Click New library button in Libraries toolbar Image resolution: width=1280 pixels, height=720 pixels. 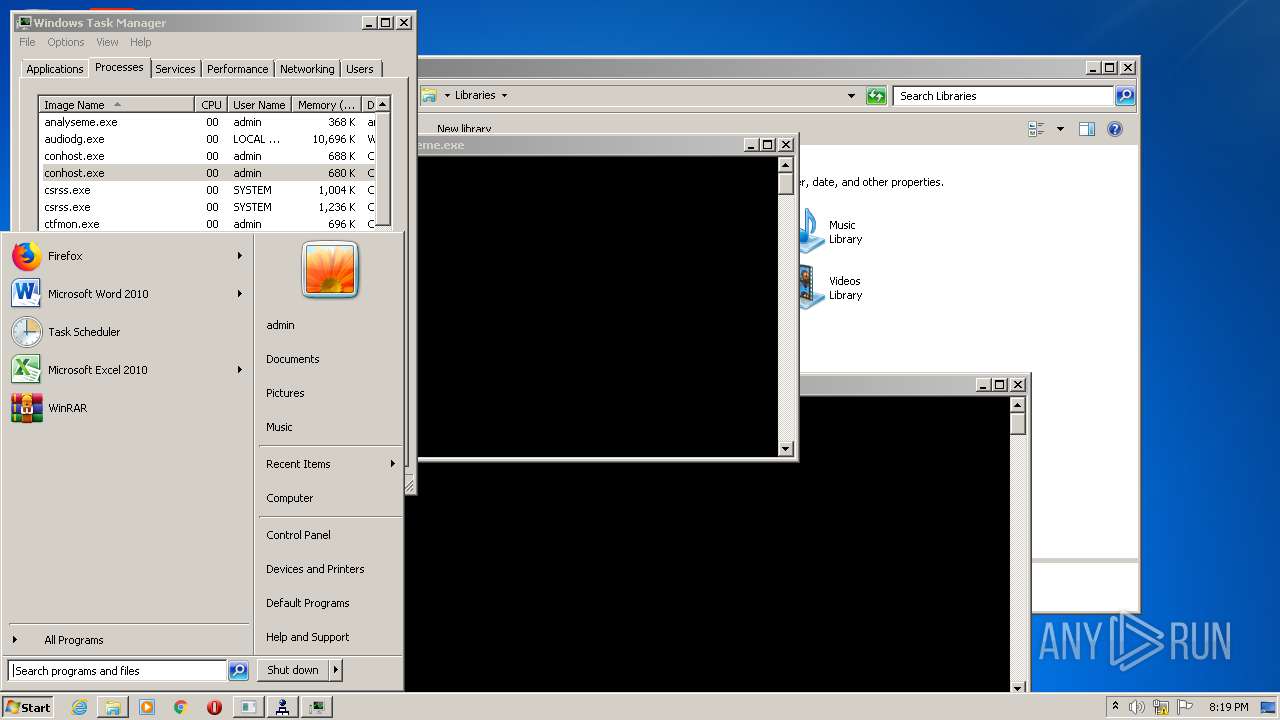click(464, 130)
